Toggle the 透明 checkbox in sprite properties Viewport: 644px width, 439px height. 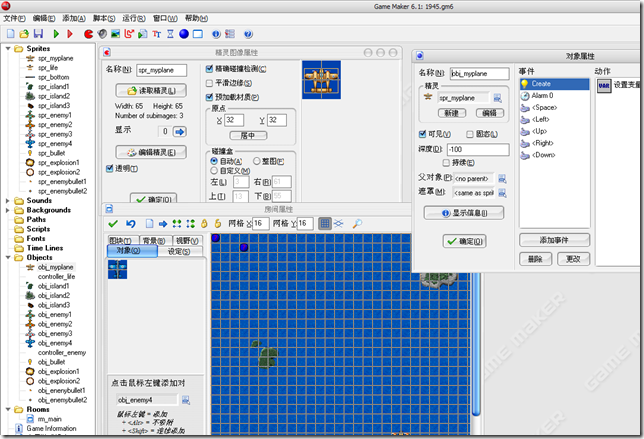[110, 169]
